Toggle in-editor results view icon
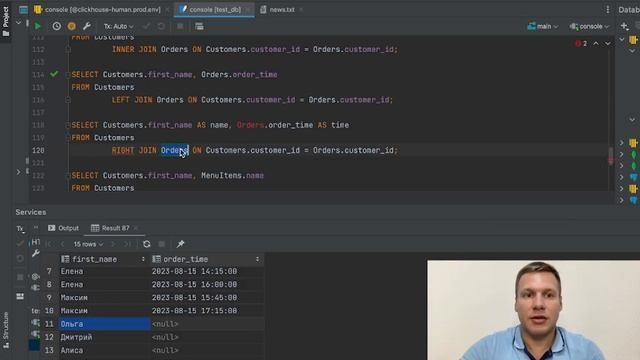This screenshot has height=360, width=640. (x=199, y=26)
